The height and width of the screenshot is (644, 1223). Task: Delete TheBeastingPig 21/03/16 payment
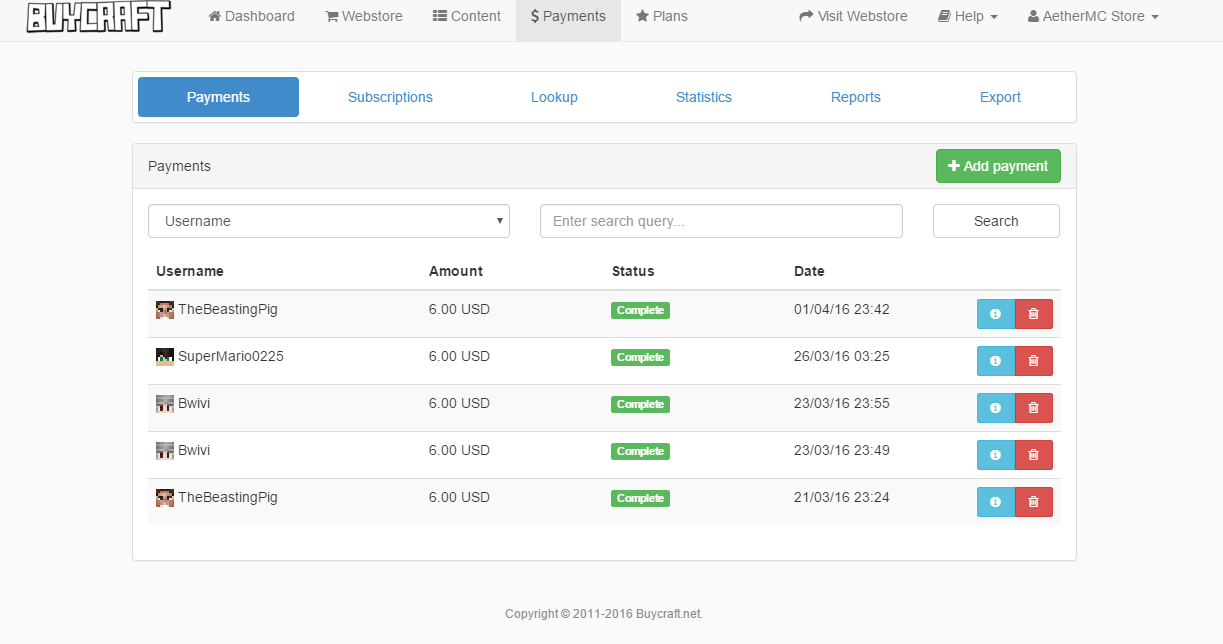[x=1034, y=502]
